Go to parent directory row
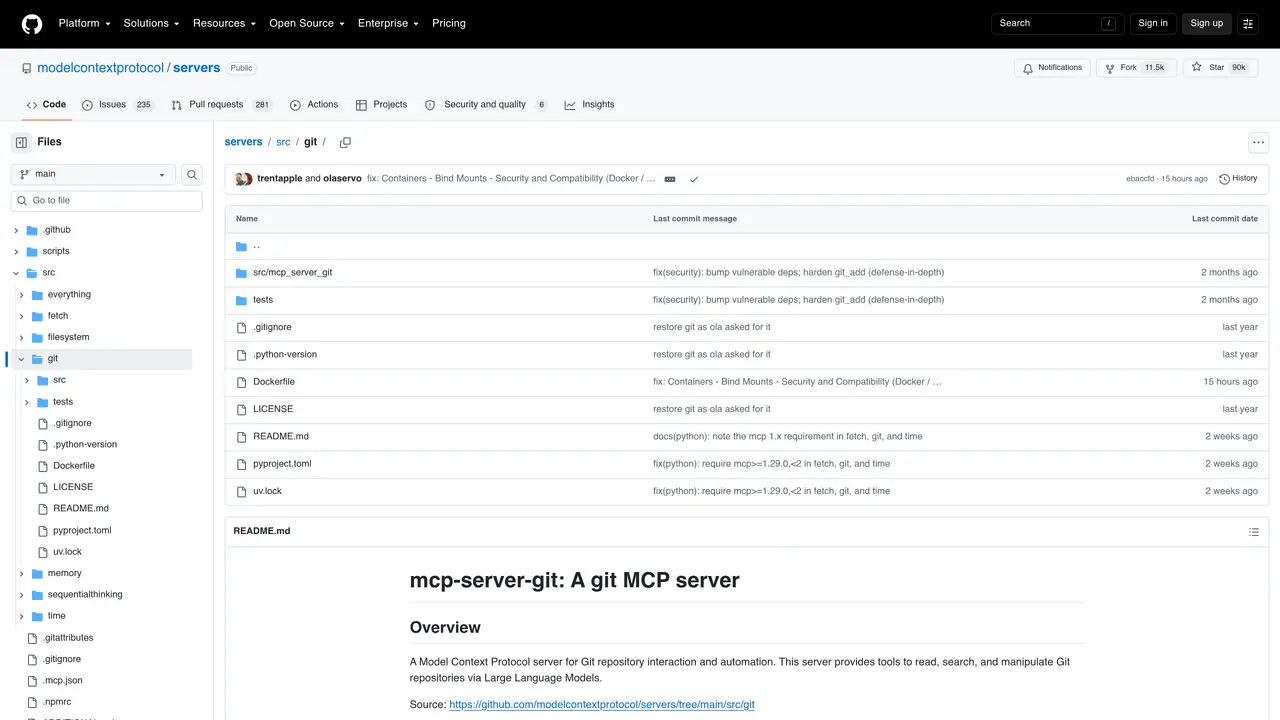 pos(747,246)
